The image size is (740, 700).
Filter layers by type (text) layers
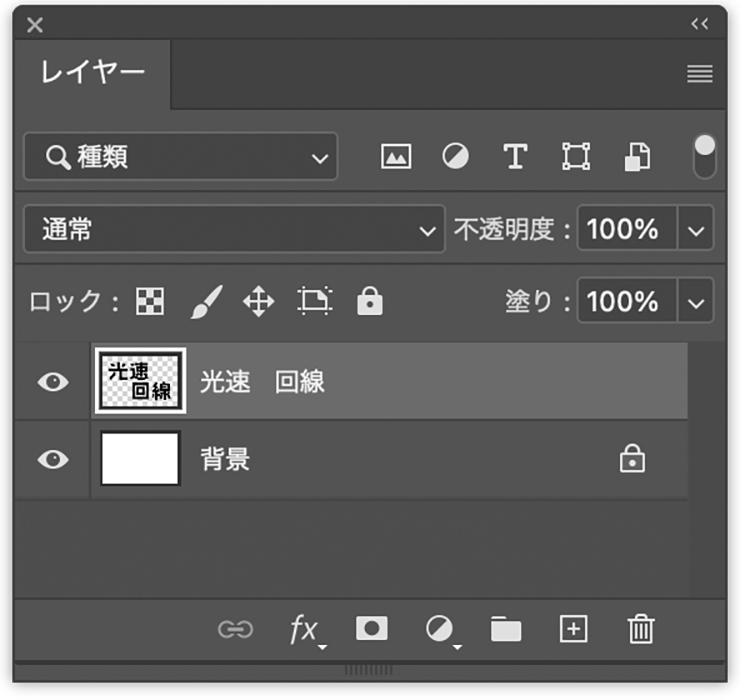point(515,157)
